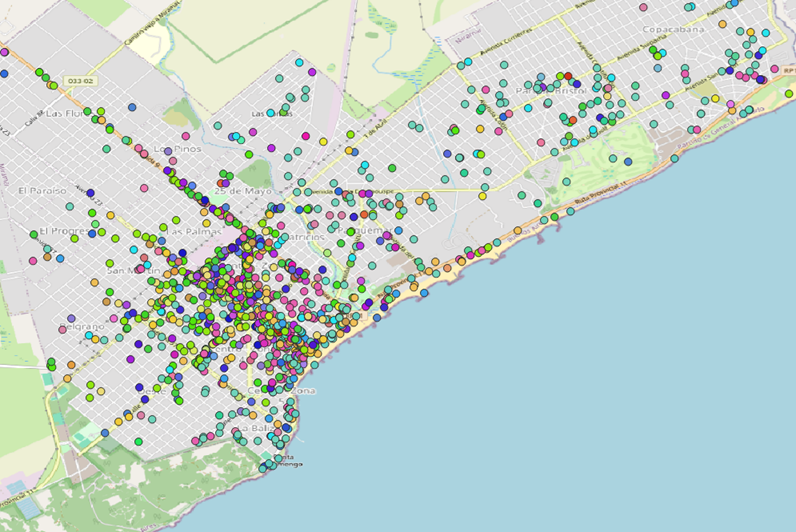Select the pink marker at top near Copacabana
This screenshot has width=796, height=532.
click(643, 7)
